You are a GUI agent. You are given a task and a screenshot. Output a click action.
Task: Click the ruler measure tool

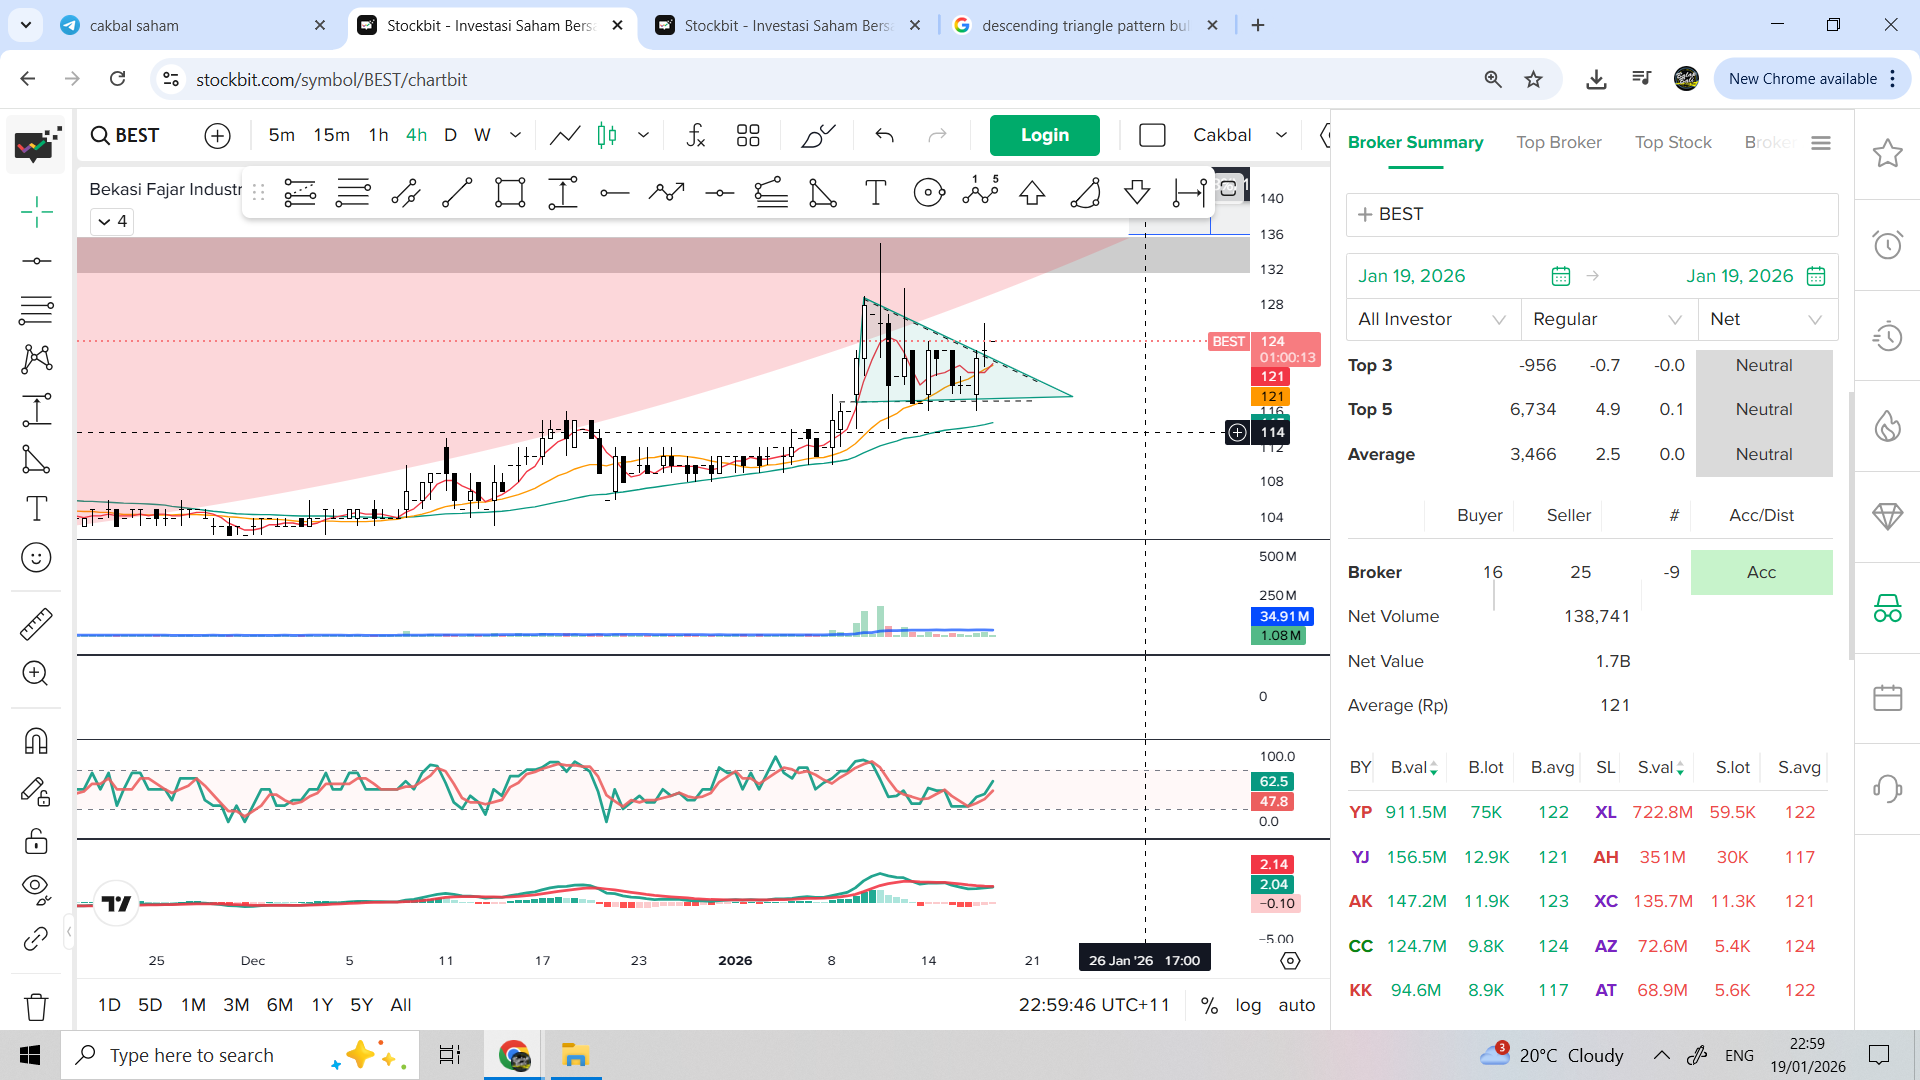coord(37,624)
